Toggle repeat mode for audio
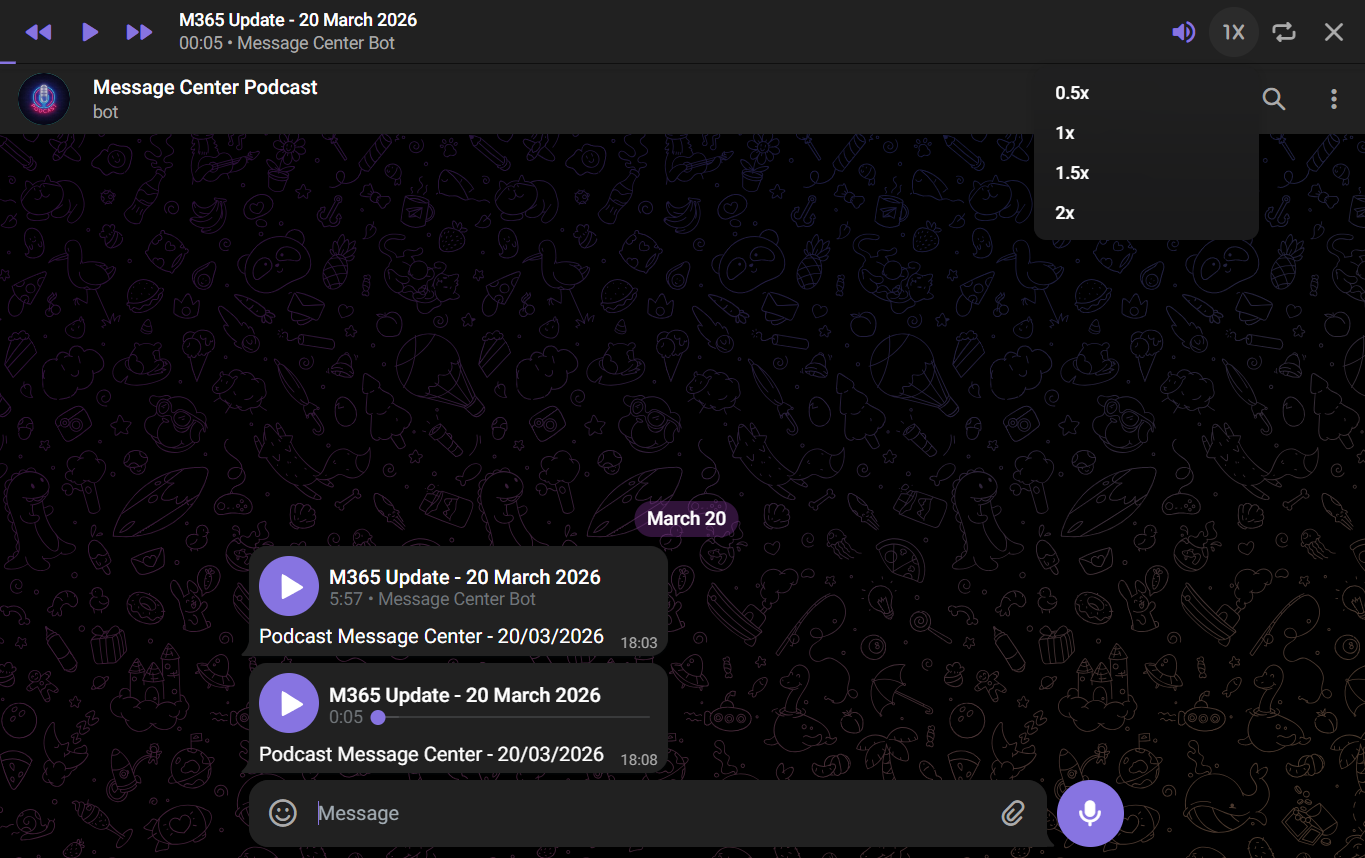 tap(1284, 32)
